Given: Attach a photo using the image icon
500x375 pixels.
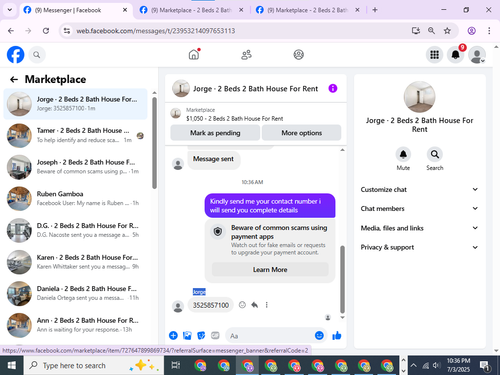Looking at the screenshot, I should click(187, 335).
